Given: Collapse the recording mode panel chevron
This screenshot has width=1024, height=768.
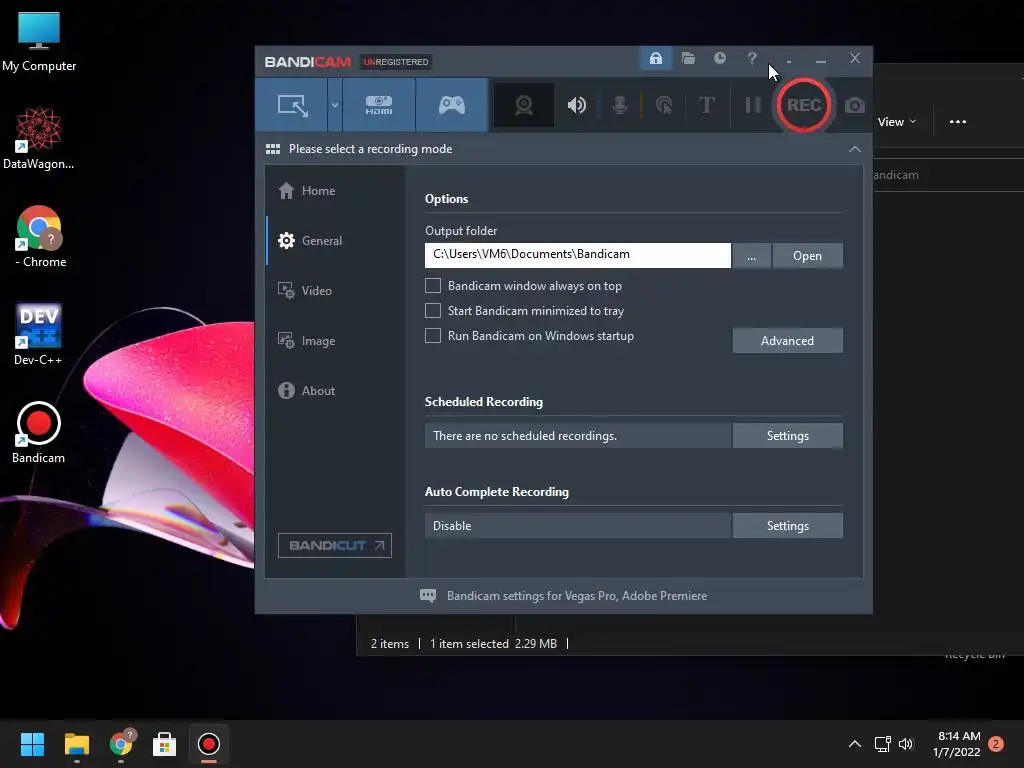Looking at the screenshot, I should [854, 150].
